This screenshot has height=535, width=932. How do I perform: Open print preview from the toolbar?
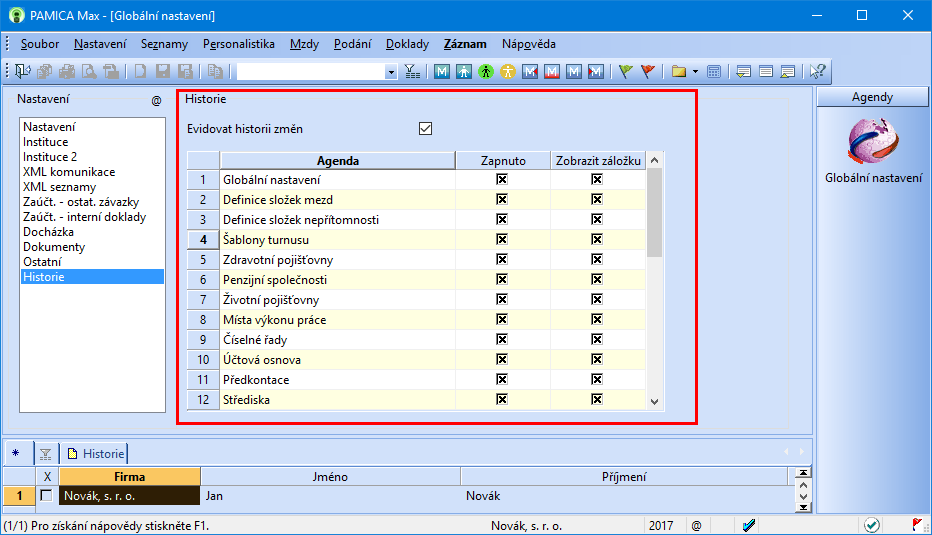(x=89, y=71)
